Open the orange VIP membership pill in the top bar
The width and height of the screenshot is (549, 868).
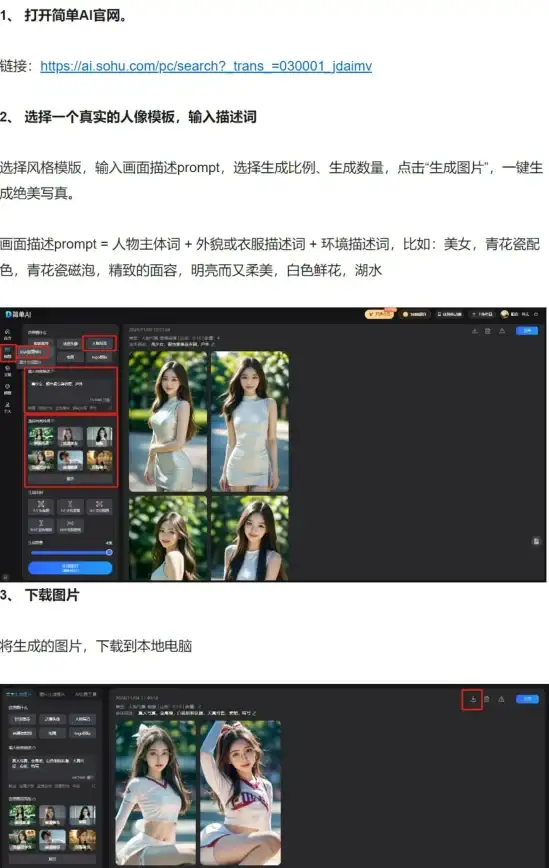tap(380, 314)
